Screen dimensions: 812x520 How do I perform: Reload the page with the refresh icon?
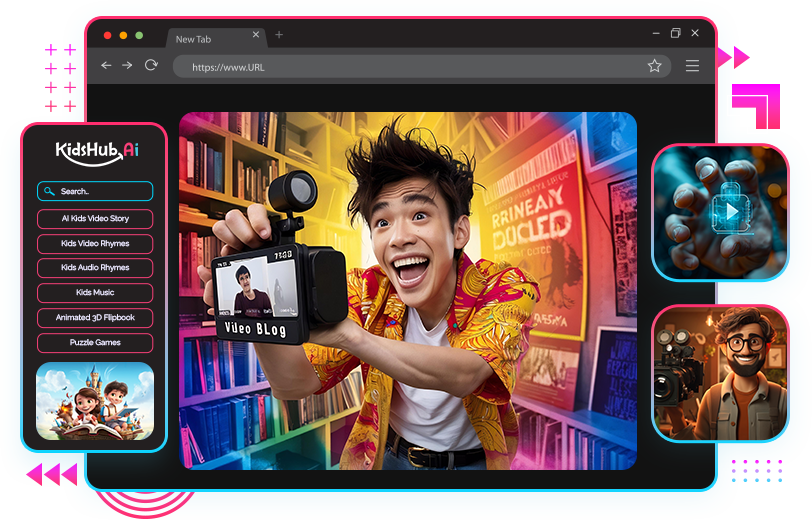click(151, 65)
